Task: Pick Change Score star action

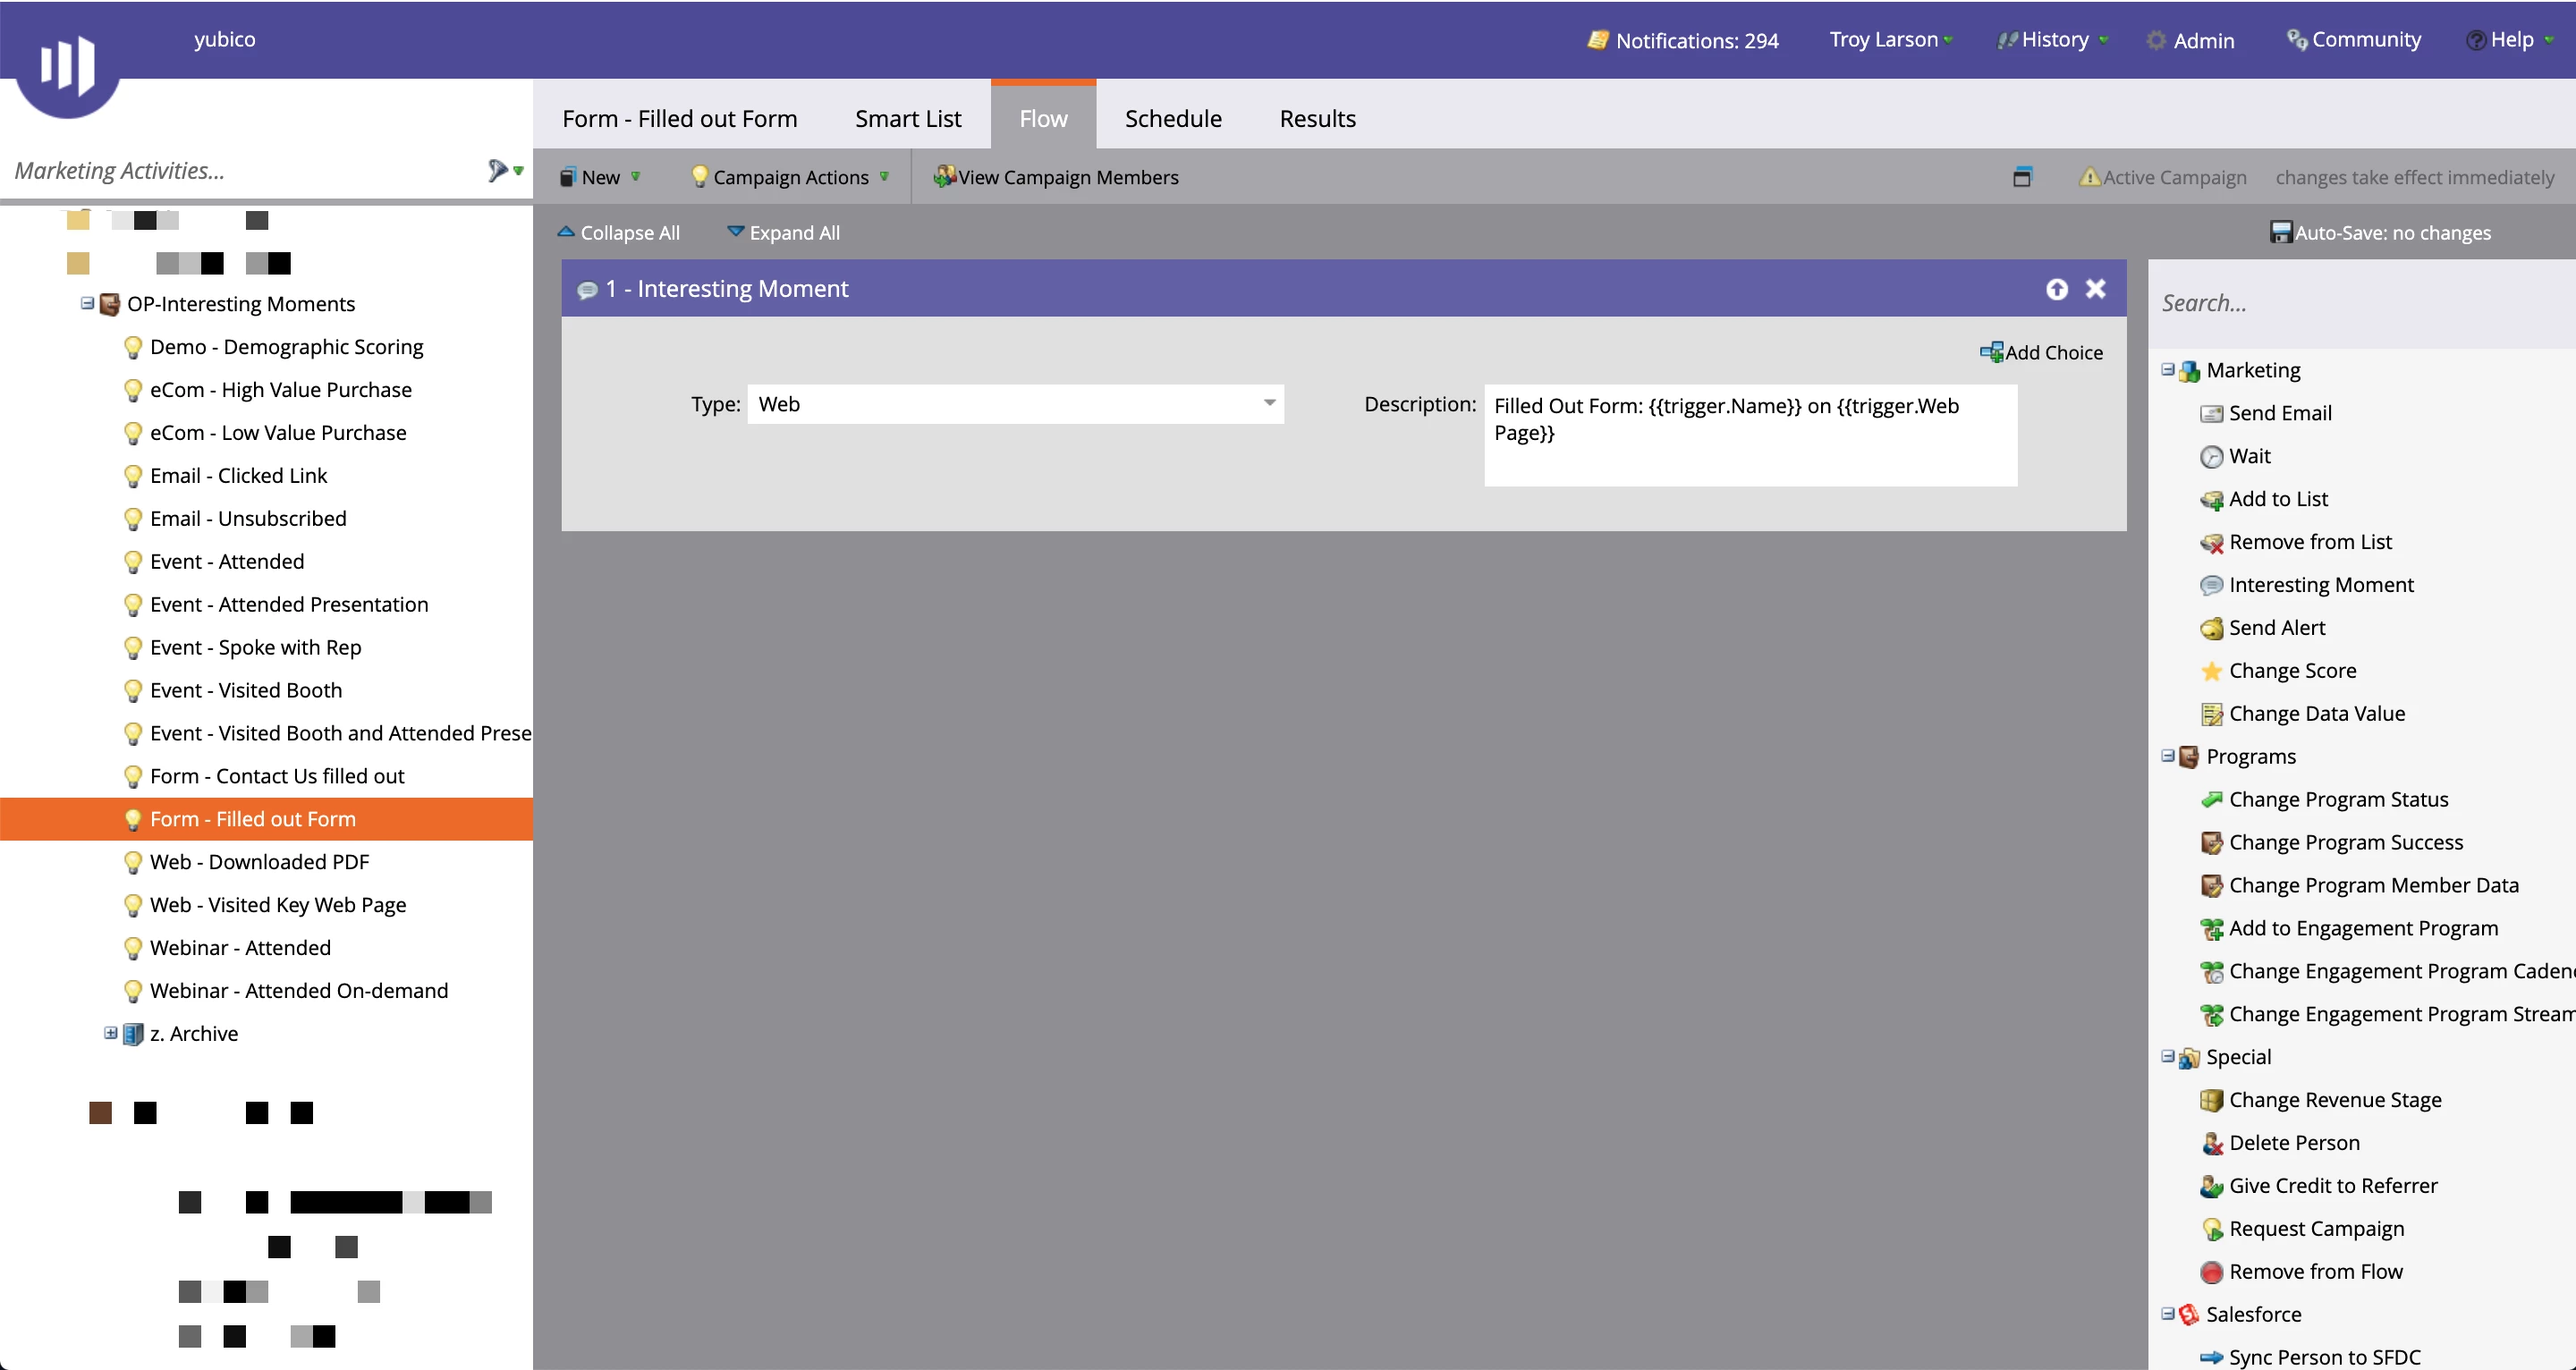Action: 2291,671
